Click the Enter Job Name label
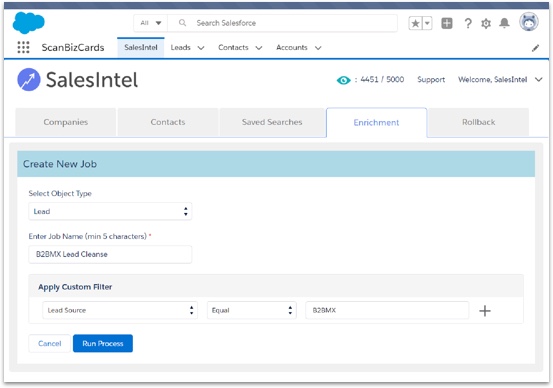Screen dimensions: 553x388 pyautogui.click(x=87, y=236)
